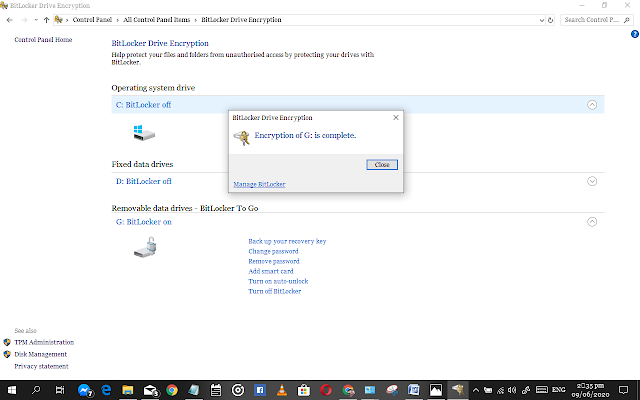The height and width of the screenshot is (400, 640).
Task: Collapse the G: BitLocker on section
Action: pos(592,222)
